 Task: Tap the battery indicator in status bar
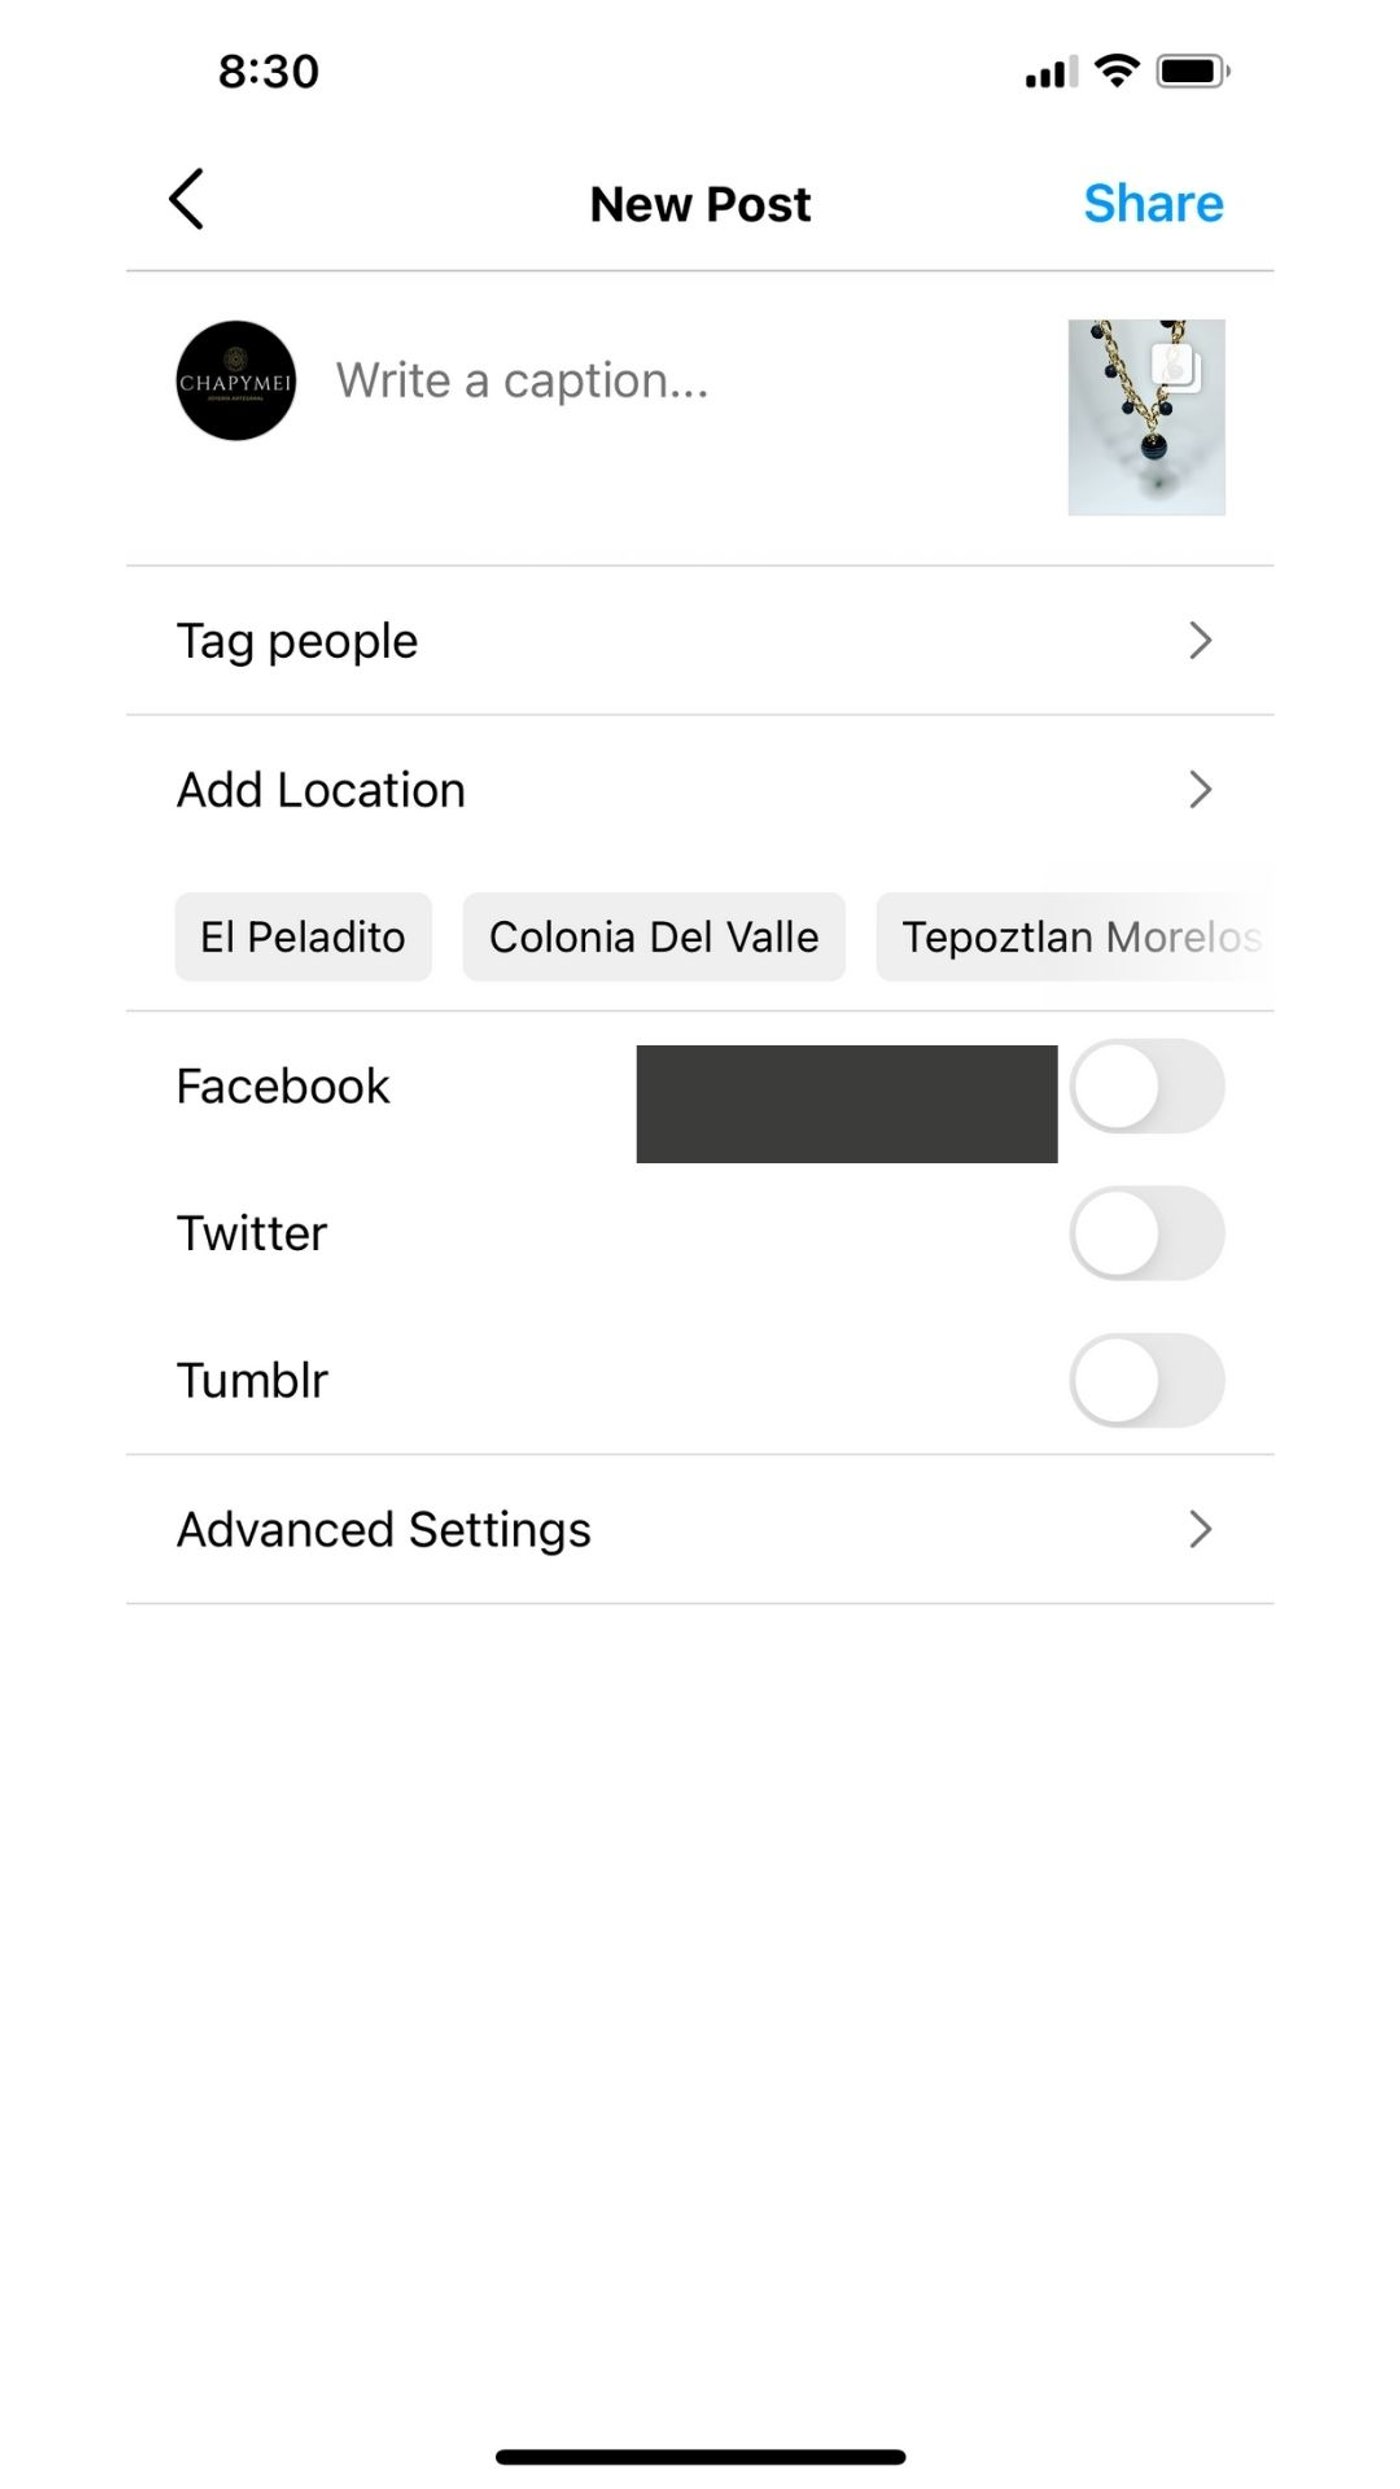coord(1192,68)
